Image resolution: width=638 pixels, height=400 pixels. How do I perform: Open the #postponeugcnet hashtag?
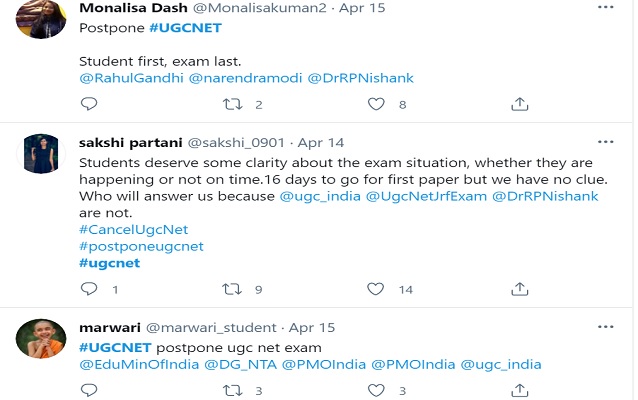click(x=140, y=246)
